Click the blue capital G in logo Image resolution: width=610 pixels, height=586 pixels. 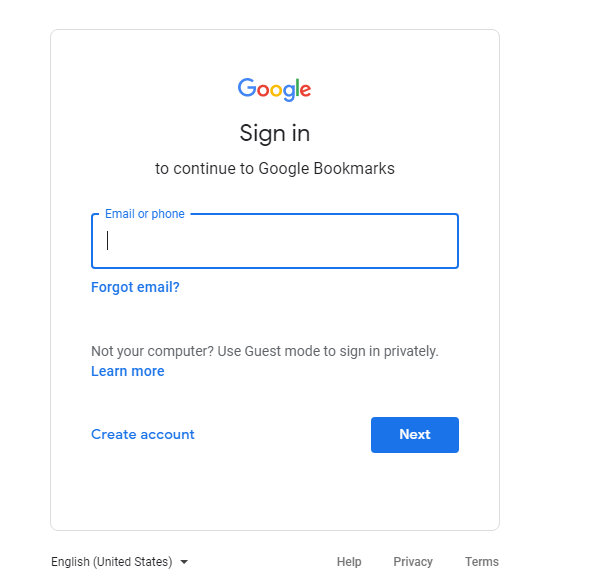pyautogui.click(x=246, y=88)
